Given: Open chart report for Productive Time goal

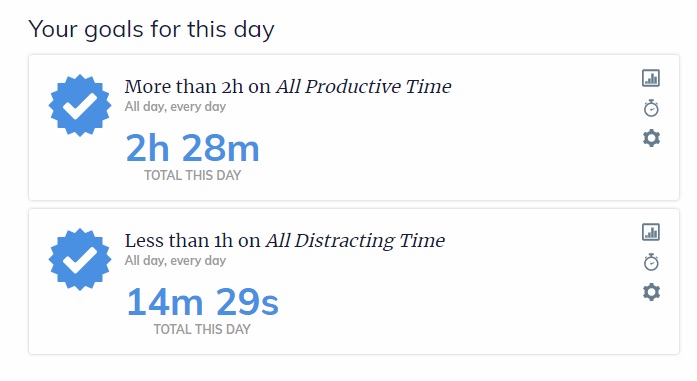Looking at the screenshot, I should pyautogui.click(x=651, y=78).
